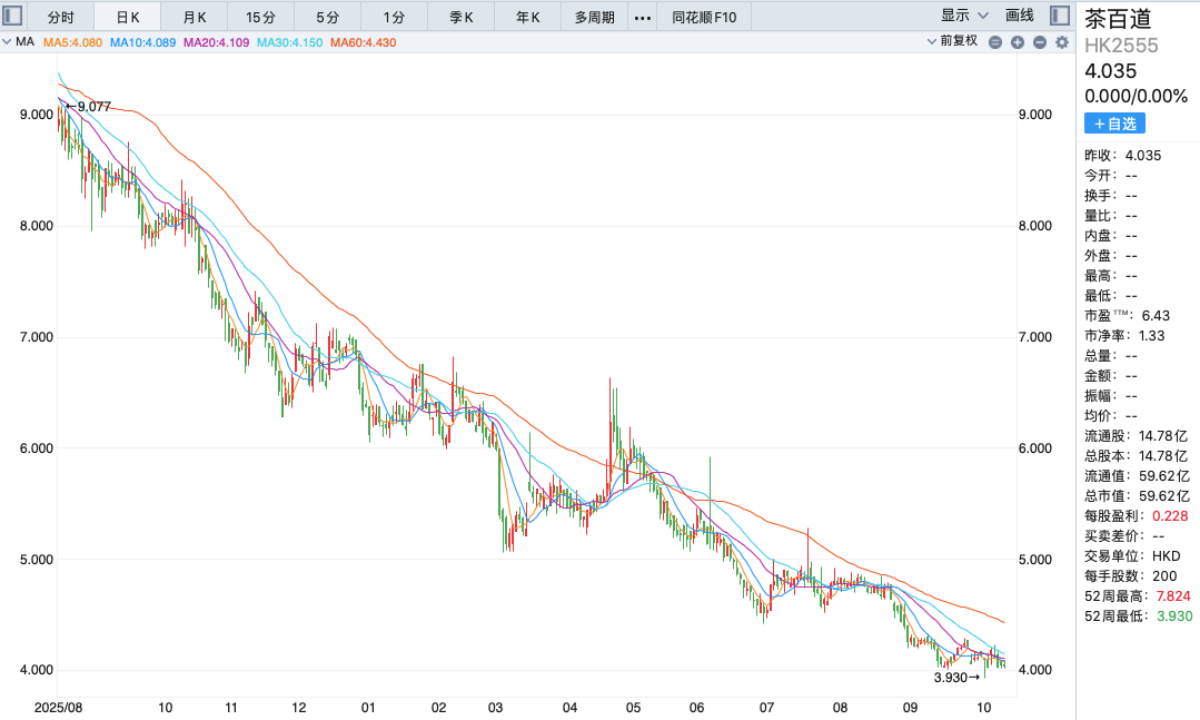Click the 画线 drawing tool button
This screenshot has height=720, width=1200.
[1019, 16]
